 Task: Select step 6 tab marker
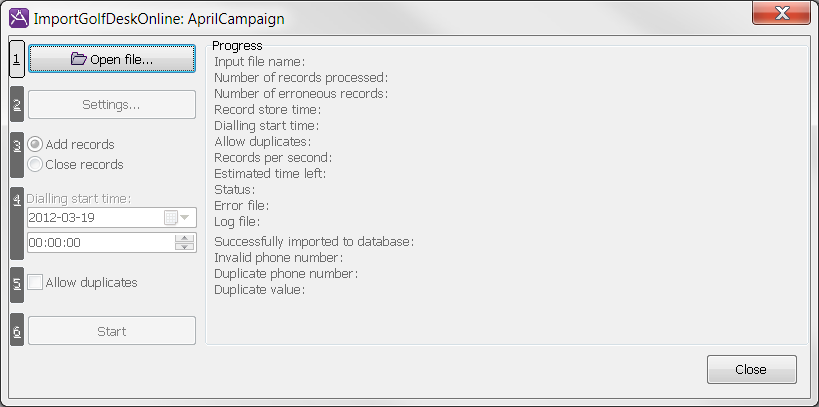click(x=17, y=330)
